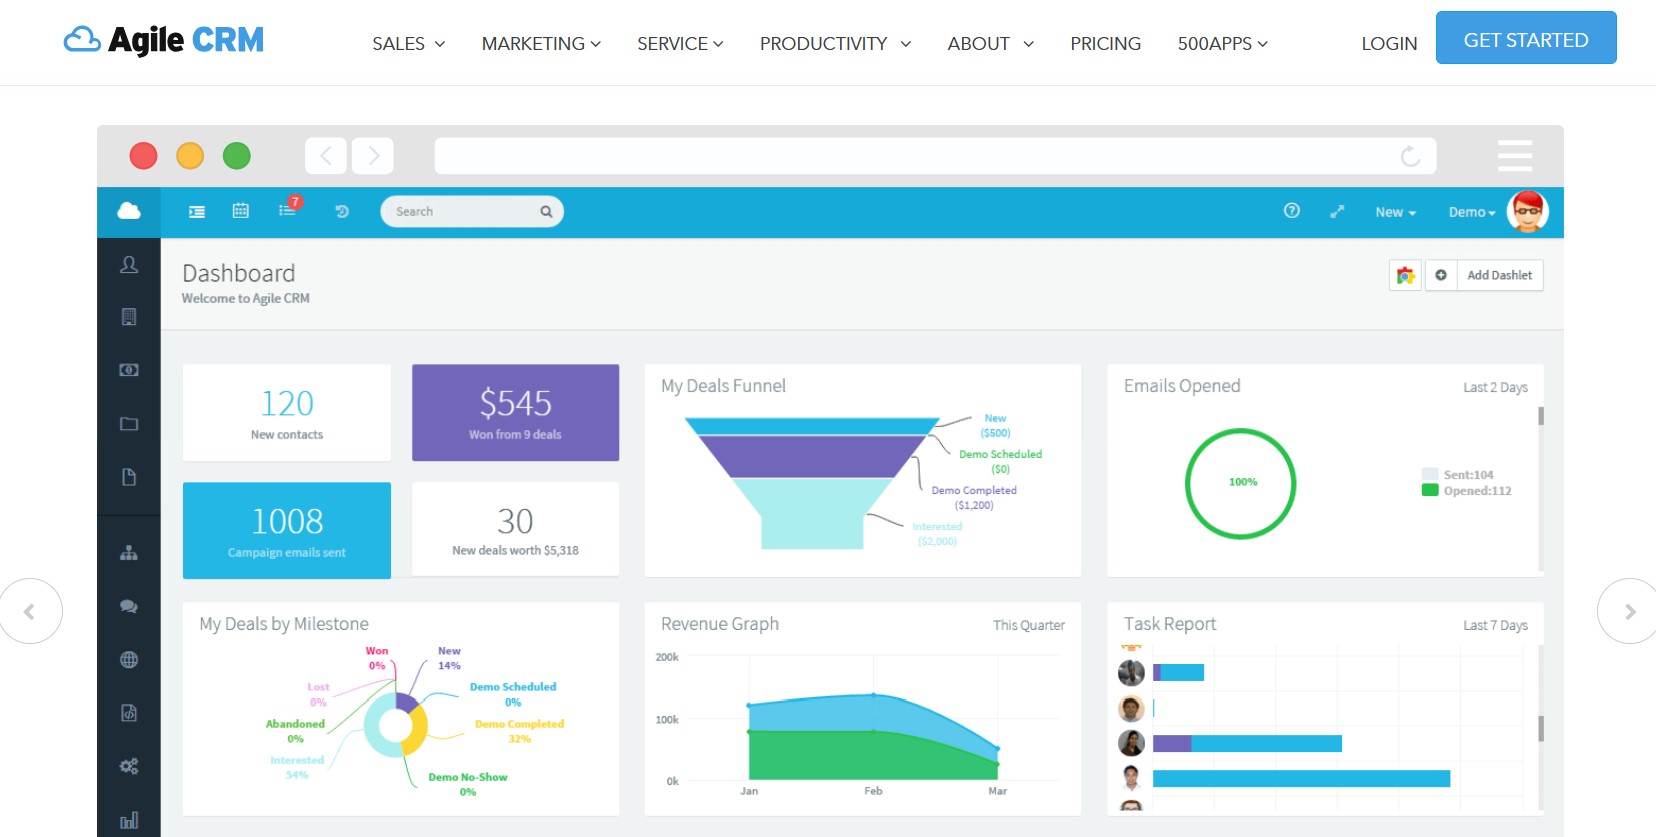The image size is (1656, 837).
Task: Show the previous carousel slide
Action: [x=30, y=611]
